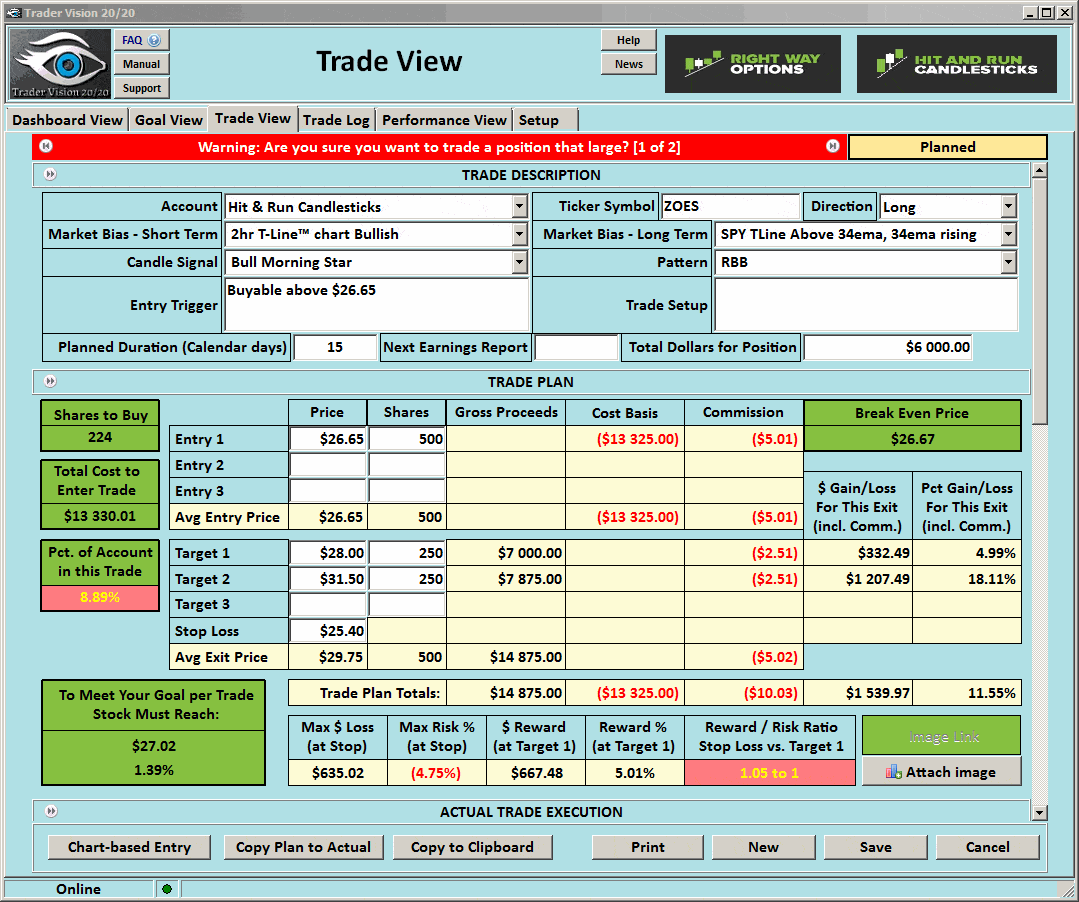
Task: Open the Trade Log tab
Action: pos(336,120)
